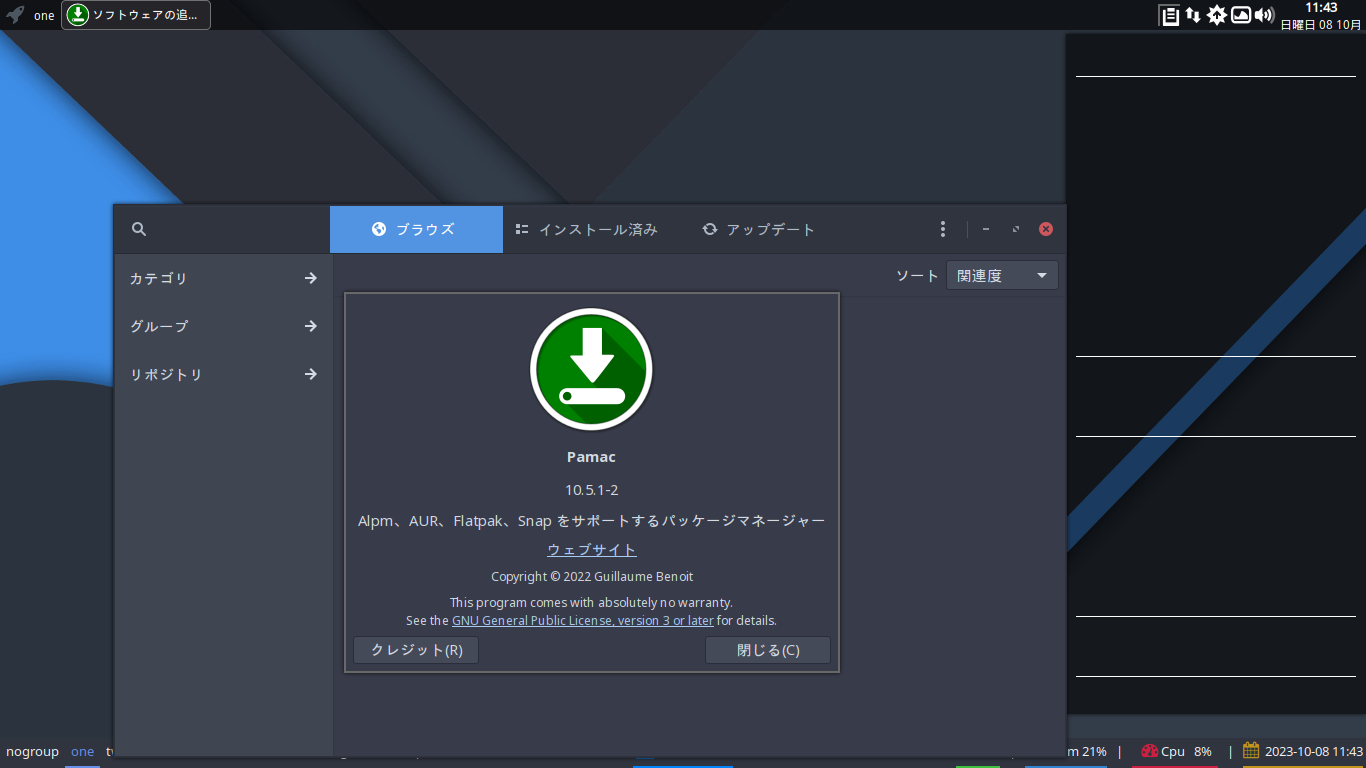Expand the グループ arrow
1366x768 pixels.
coord(311,326)
